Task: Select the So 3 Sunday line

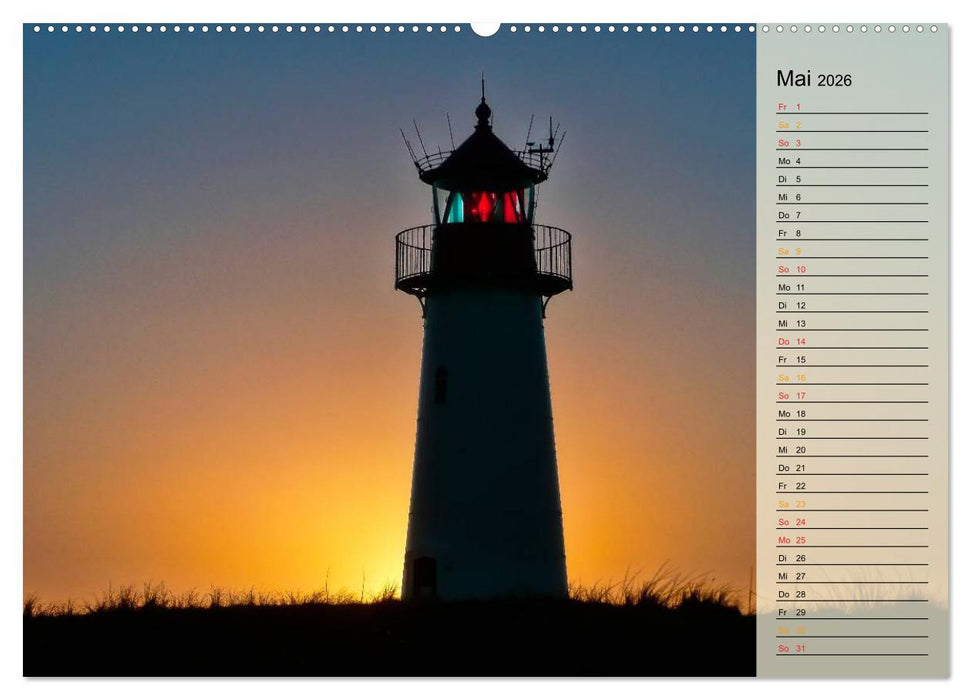Action: click(x=790, y=142)
